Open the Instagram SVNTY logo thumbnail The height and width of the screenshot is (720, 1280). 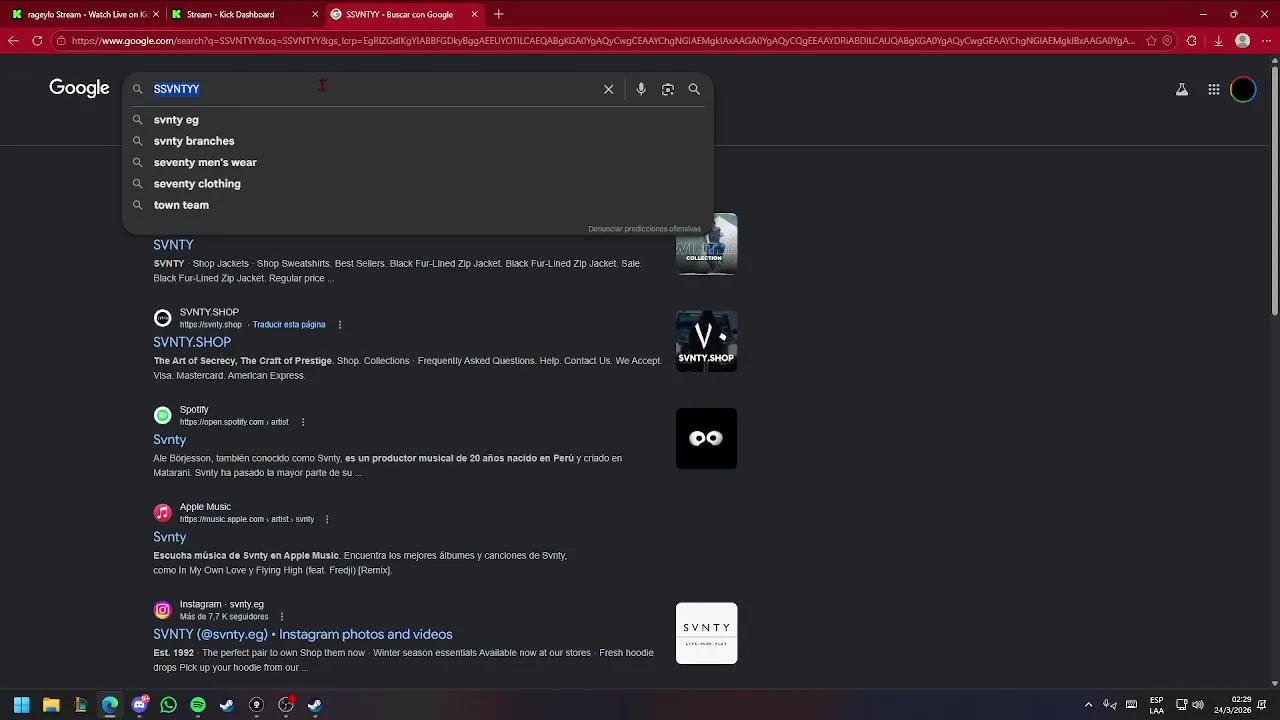pyautogui.click(x=706, y=633)
